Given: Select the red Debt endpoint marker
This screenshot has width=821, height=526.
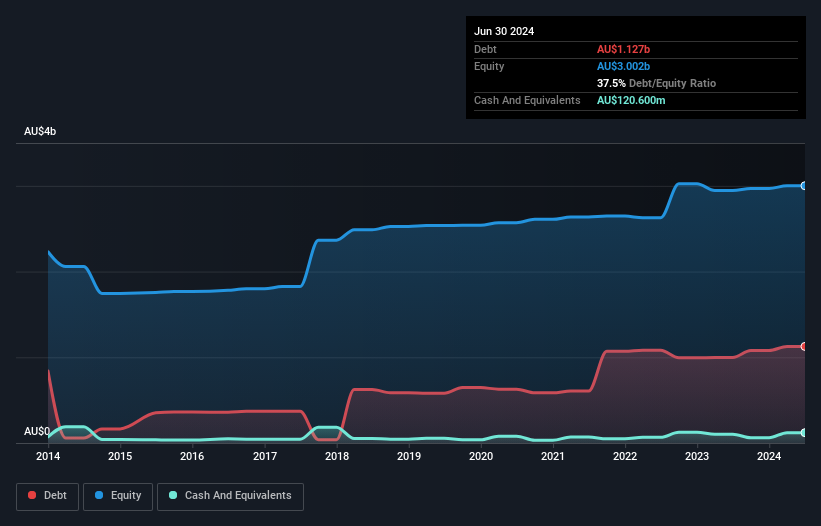Looking at the screenshot, I should pyautogui.click(x=804, y=346).
